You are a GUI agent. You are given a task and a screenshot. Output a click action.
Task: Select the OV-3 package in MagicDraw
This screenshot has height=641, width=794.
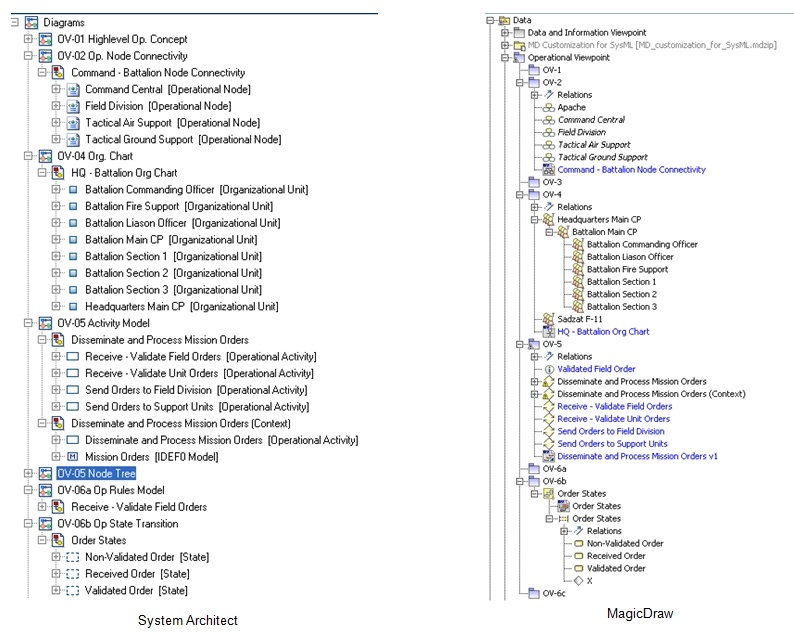pos(552,182)
